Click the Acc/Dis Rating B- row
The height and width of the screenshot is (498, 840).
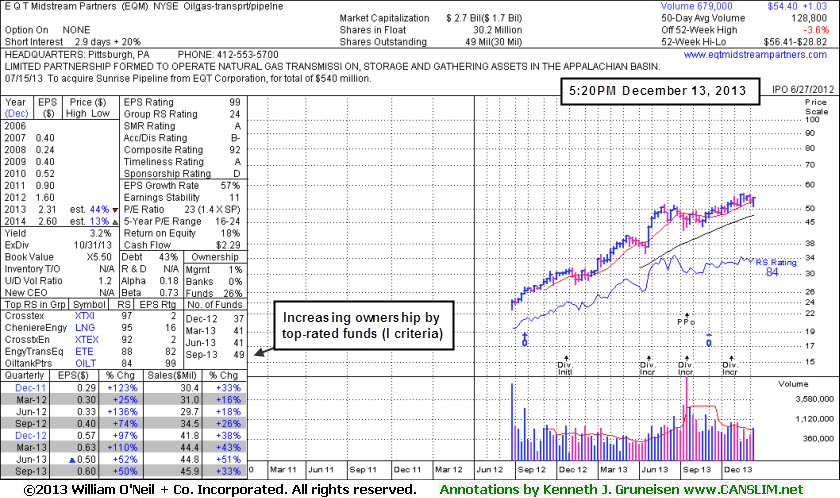pos(183,138)
